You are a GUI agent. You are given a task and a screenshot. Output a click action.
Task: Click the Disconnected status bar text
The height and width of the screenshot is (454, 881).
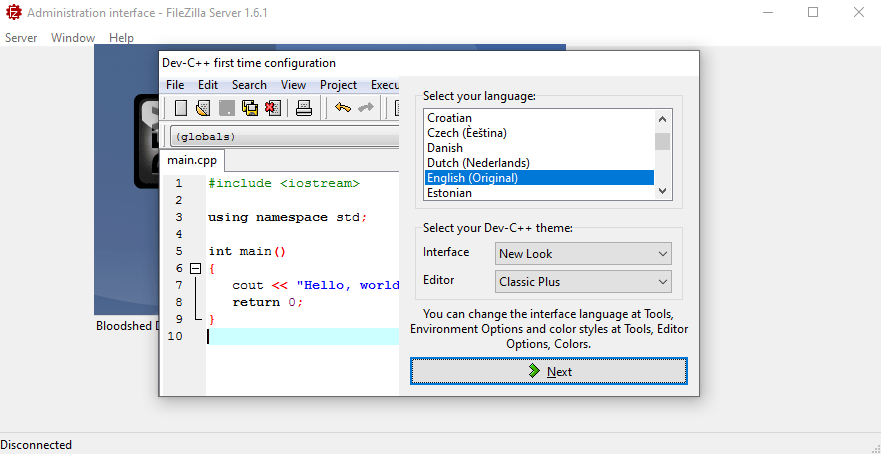click(37, 445)
